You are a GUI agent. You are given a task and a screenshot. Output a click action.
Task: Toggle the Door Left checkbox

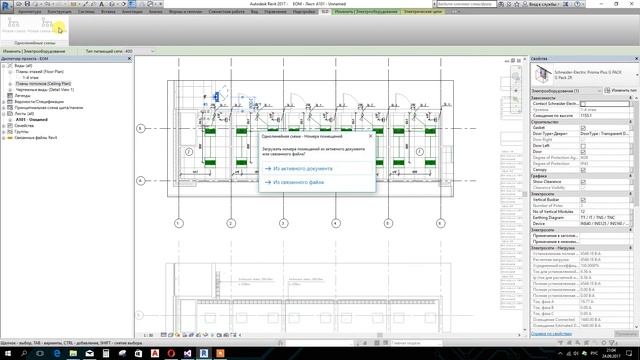click(583, 146)
